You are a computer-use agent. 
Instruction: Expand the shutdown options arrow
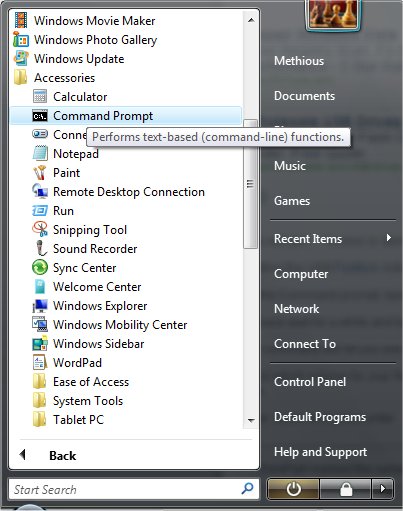[x=383, y=489]
